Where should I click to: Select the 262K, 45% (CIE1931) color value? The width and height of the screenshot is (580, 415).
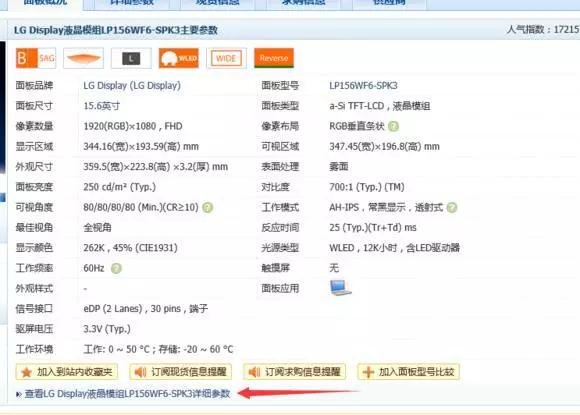(130, 248)
